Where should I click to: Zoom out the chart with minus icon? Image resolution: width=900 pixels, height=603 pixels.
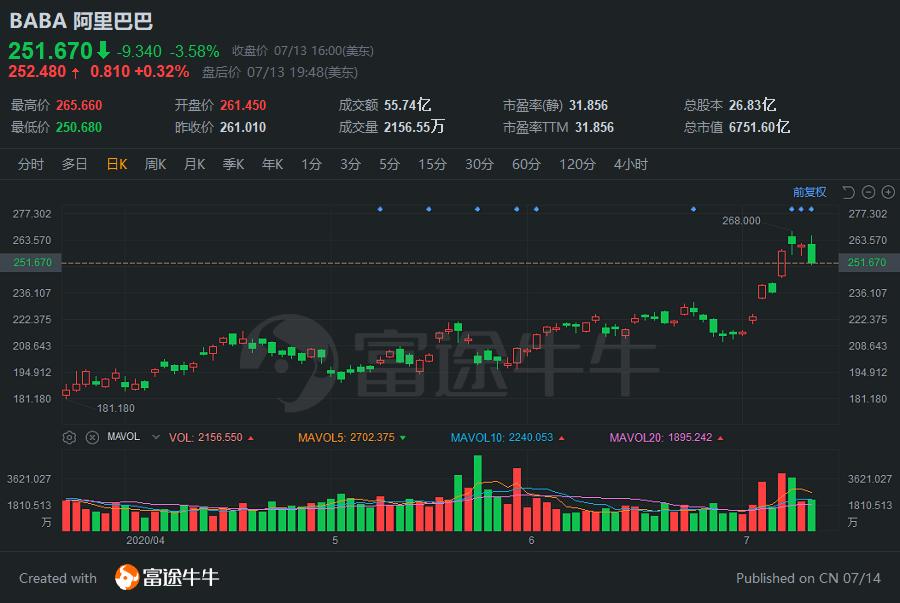pyautogui.click(x=868, y=192)
